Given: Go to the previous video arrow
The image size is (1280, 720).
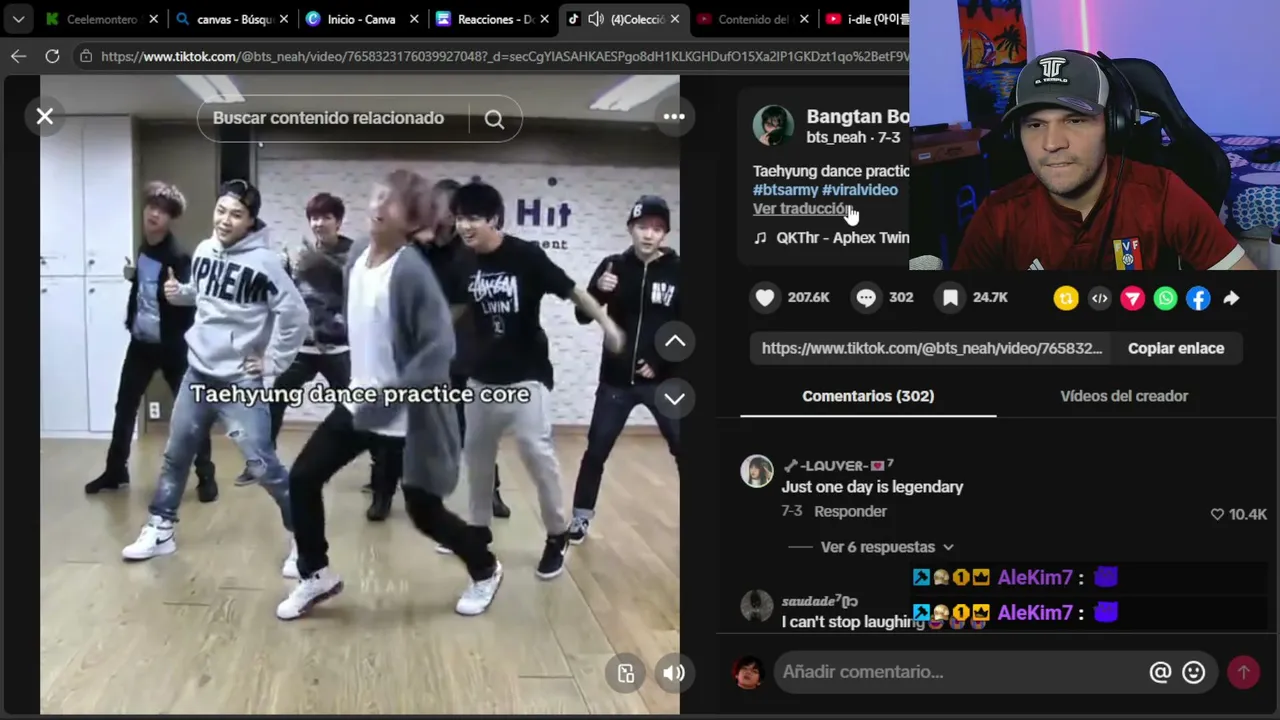Looking at the screenshot, I should [x=675, y=342].
